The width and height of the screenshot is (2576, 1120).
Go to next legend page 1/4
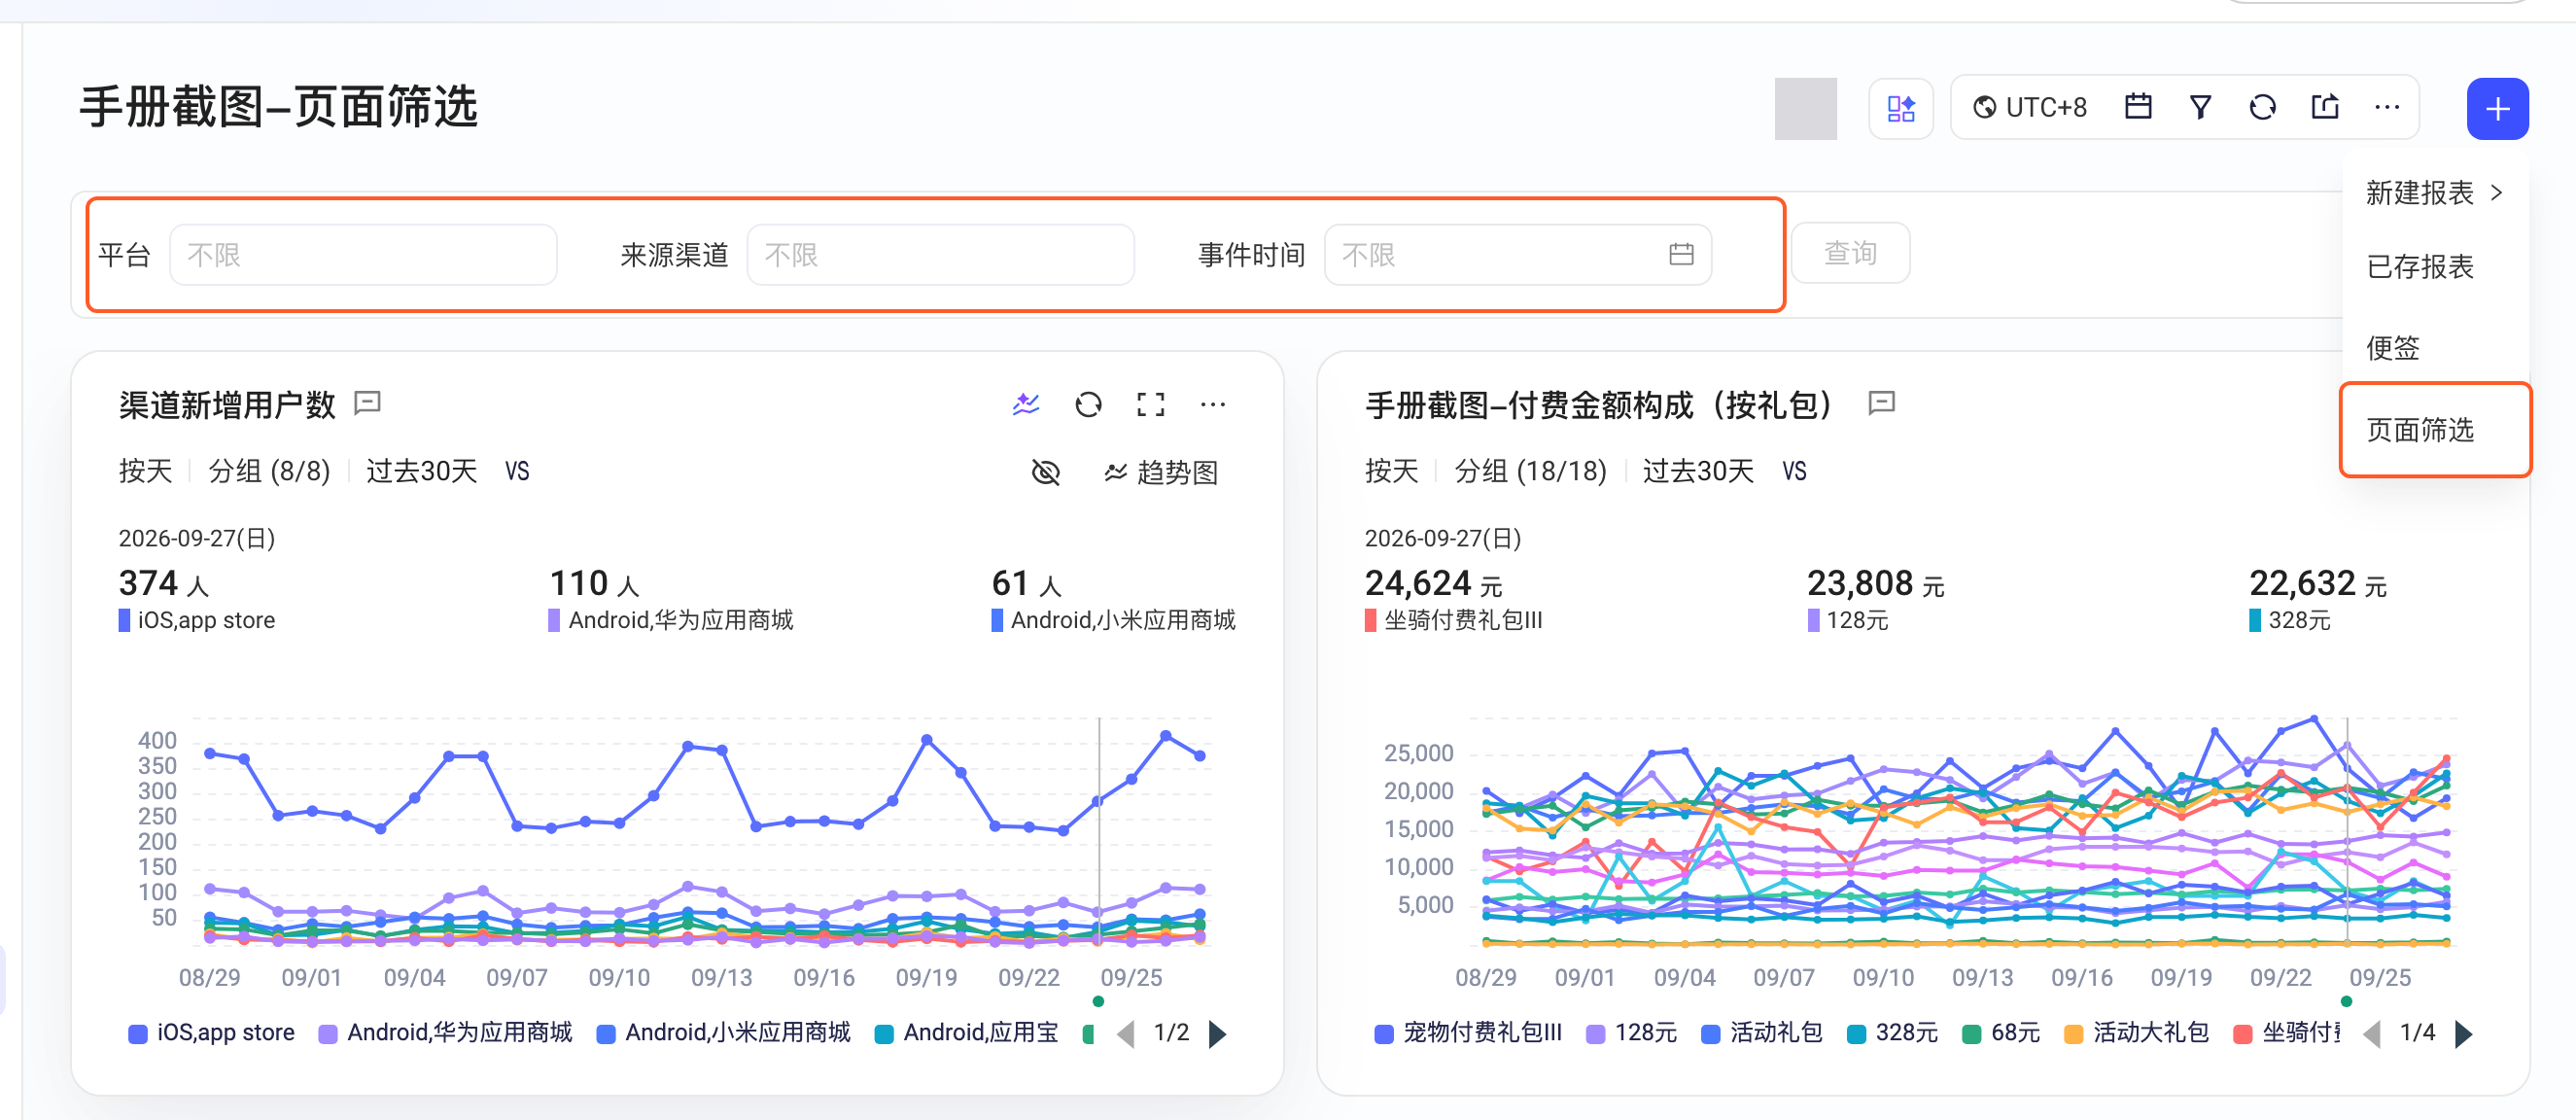click(2463, 1033)
